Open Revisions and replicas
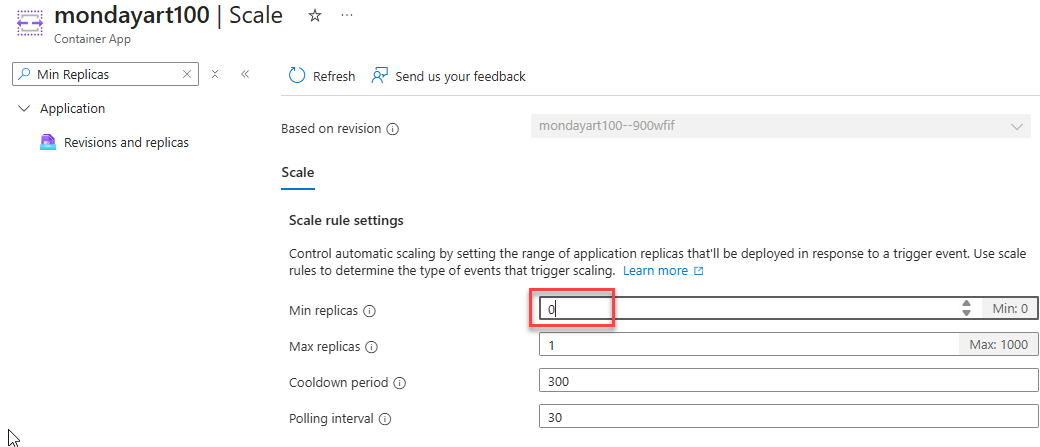The width and height of the screenshot is (1040, 447). point(126,143)
